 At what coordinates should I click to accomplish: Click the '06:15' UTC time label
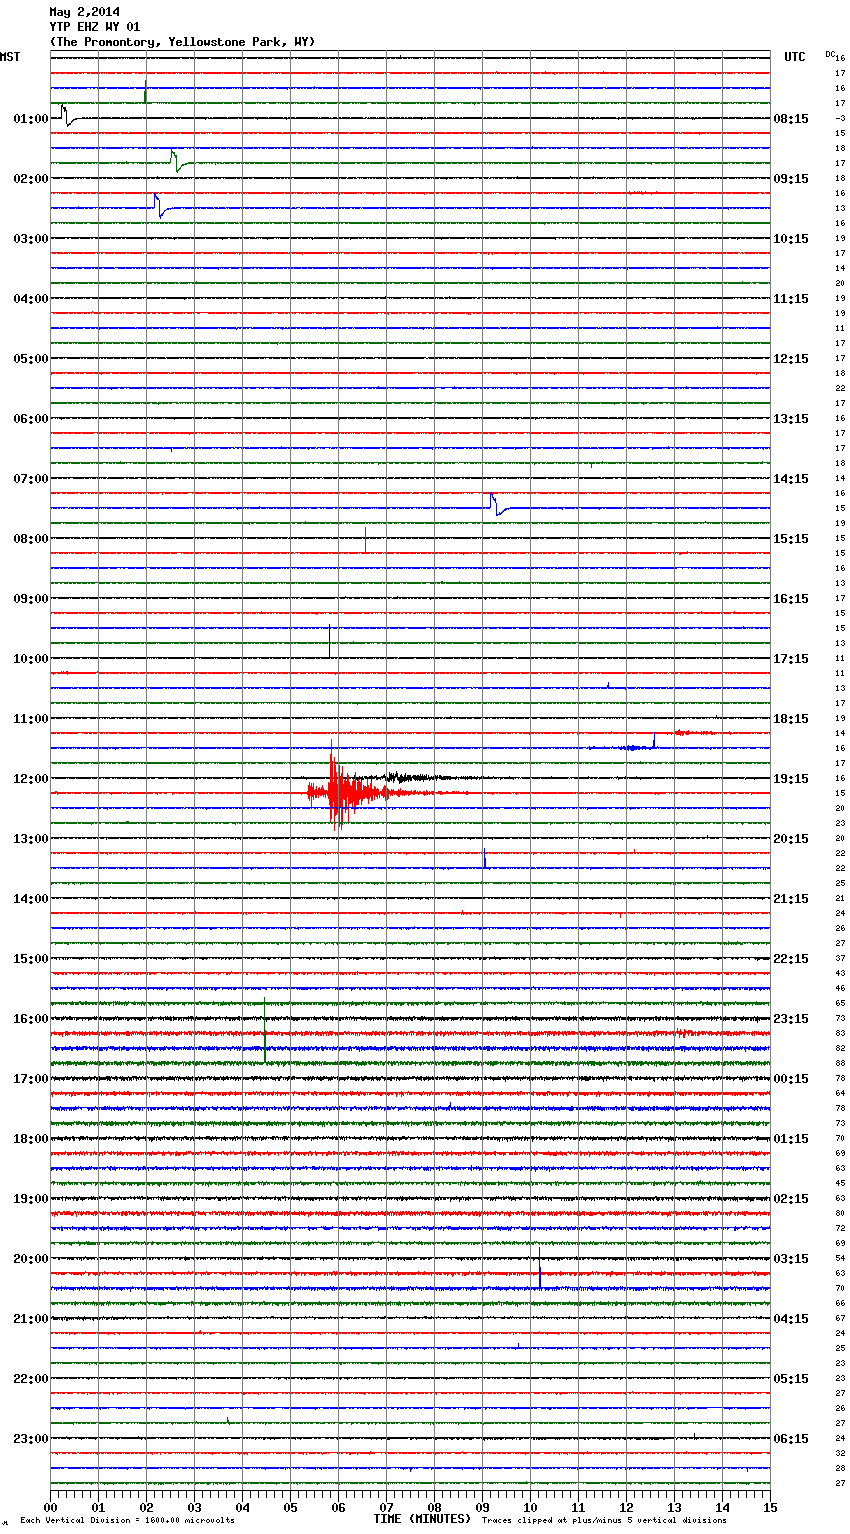pos(791,1439)
